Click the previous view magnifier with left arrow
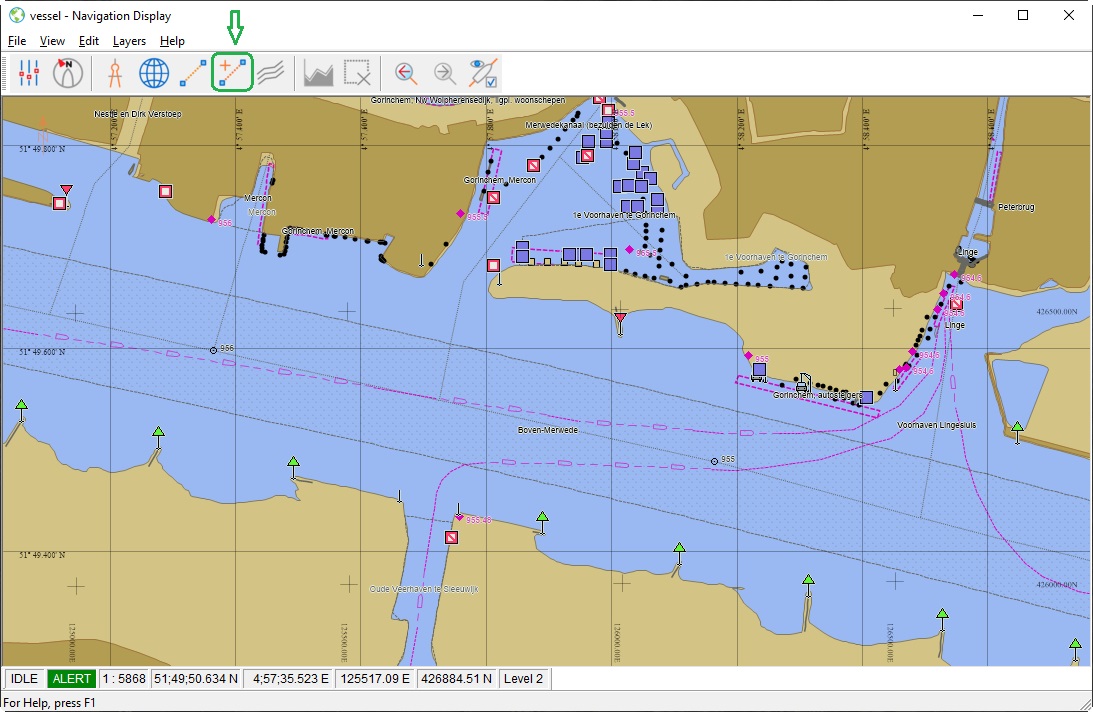1093x712 pixels. point(405,73)
